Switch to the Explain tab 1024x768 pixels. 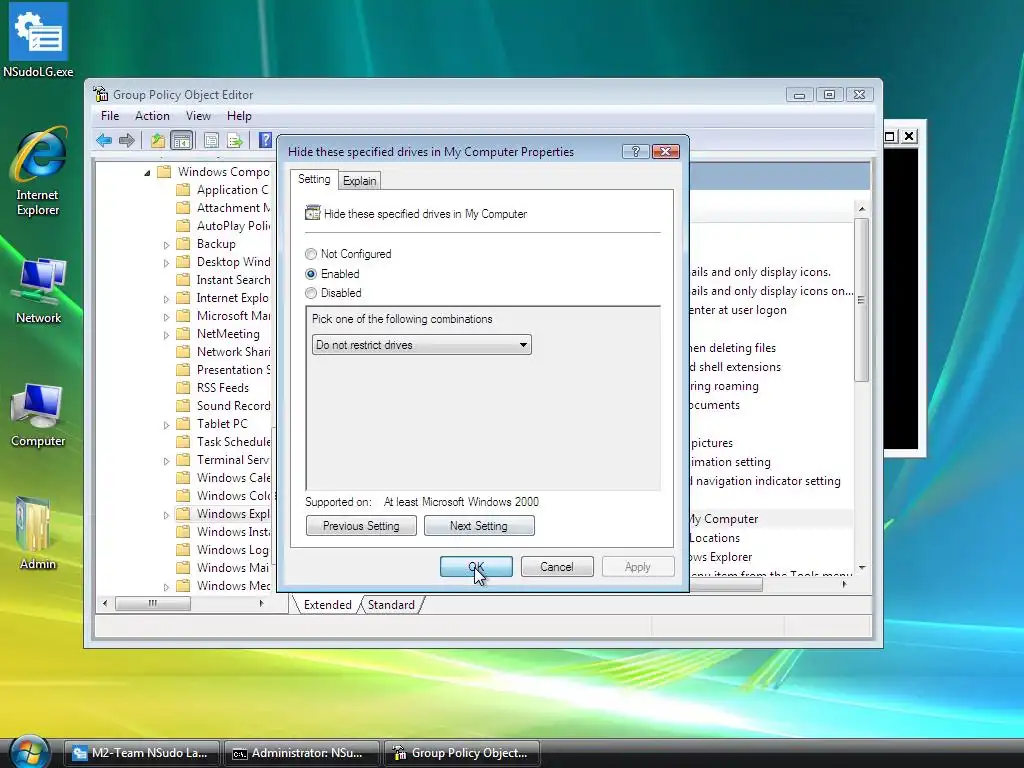coord(359,181)
